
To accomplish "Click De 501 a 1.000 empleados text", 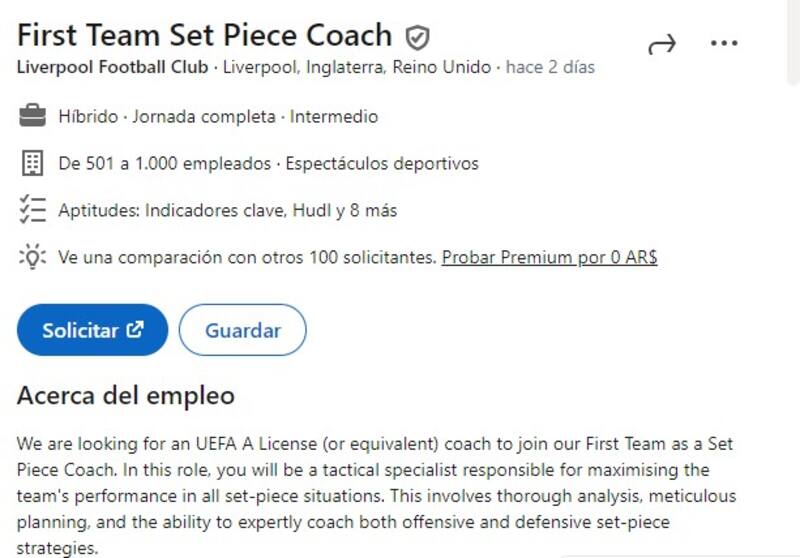I will click(164, 163).
